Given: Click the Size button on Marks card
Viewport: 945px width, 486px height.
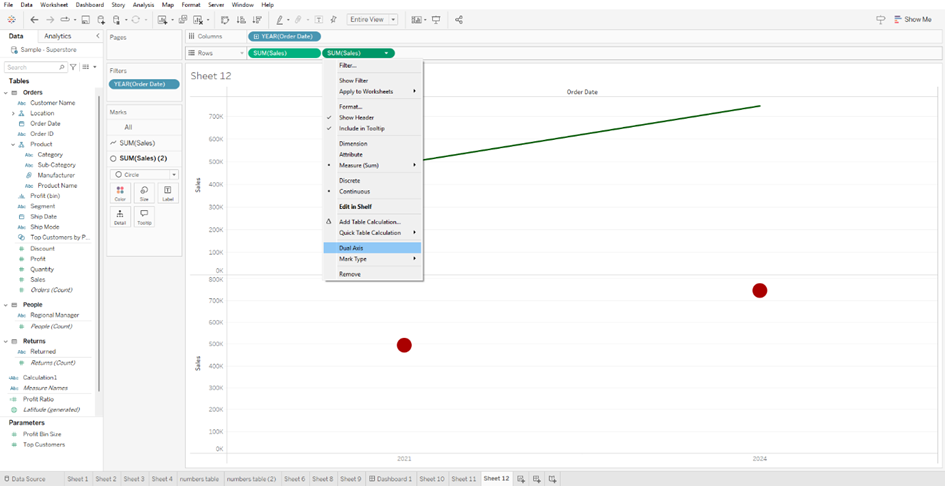Looking at the screenshot, I should pyautogui.click(x=144, y=194).
